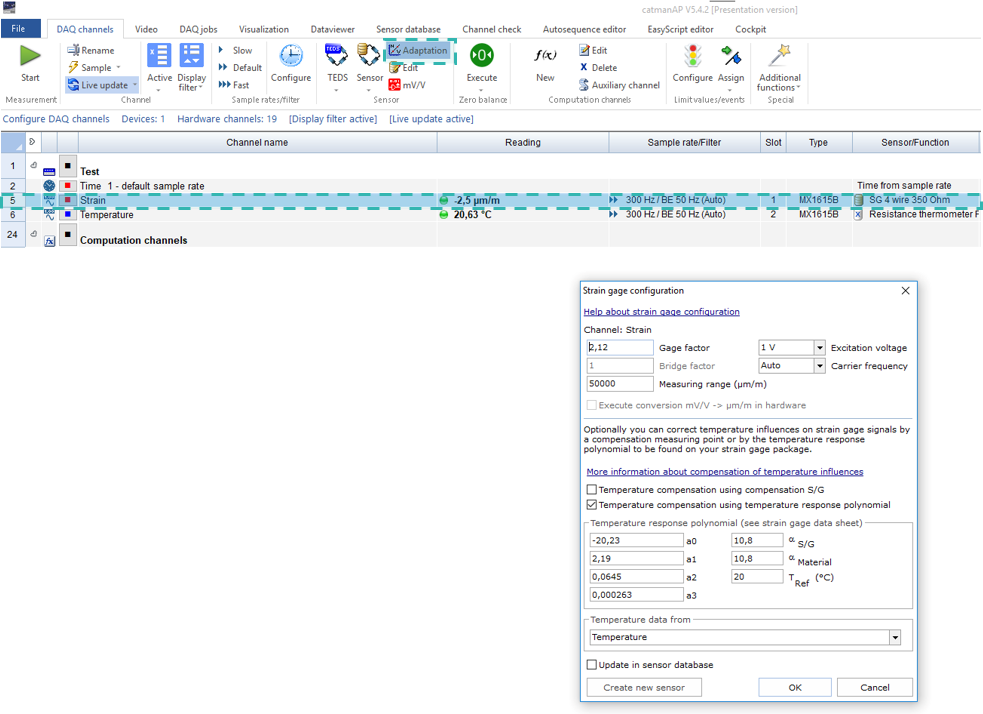Expand the Sample dropdown arrow
The width and height of the screenshot is (983, 714).
118,68
